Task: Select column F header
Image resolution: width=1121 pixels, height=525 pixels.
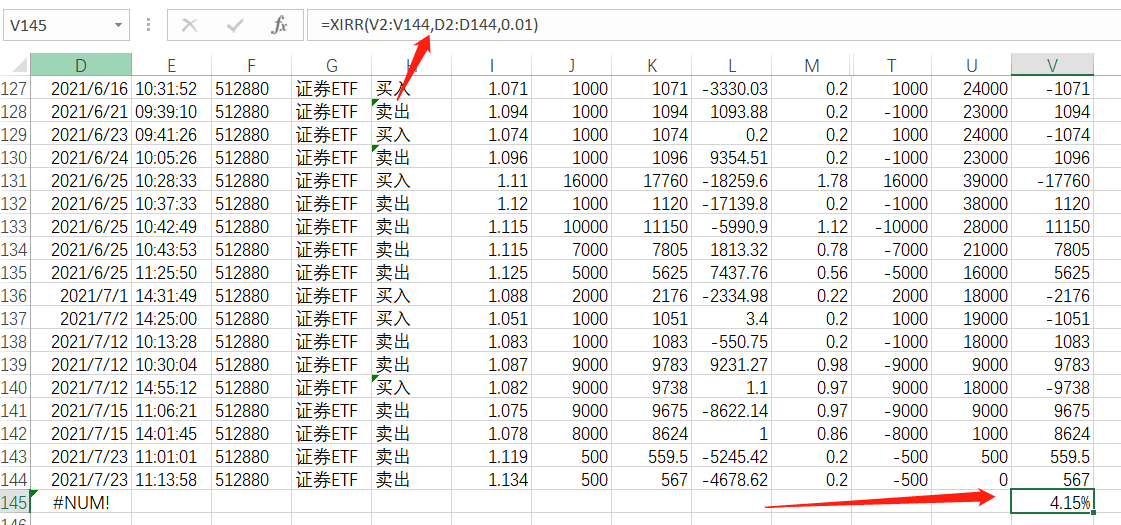Action: pyautogui.click(x=252, y=65)
